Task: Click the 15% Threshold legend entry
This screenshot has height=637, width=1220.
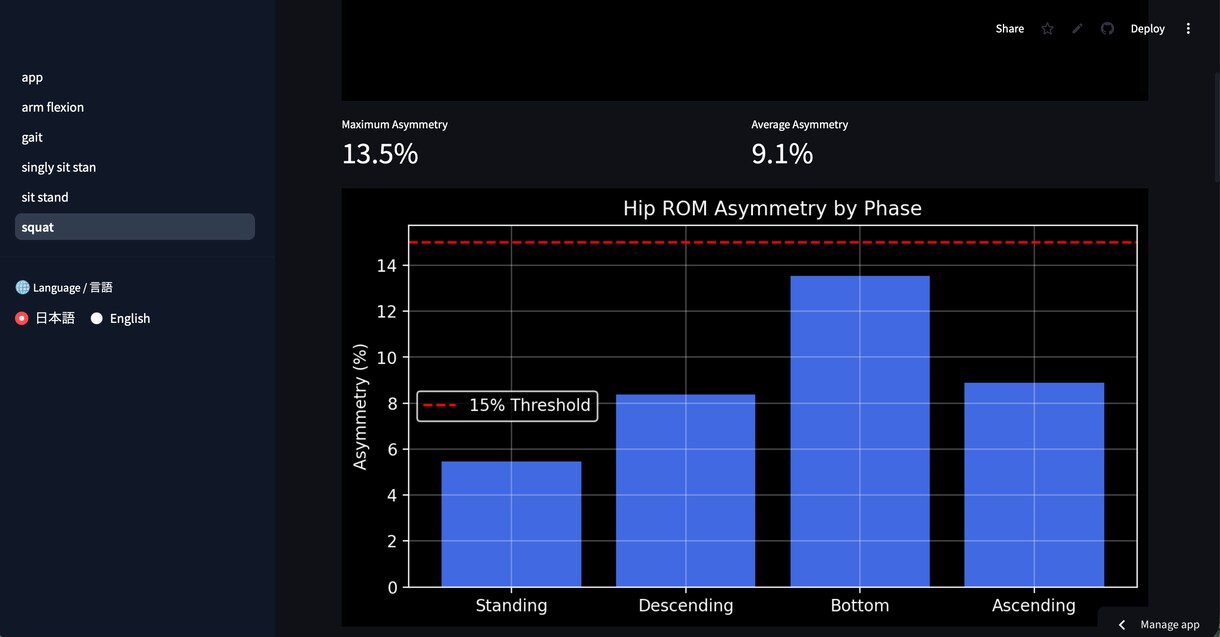Action: click(x=507, y=405)
